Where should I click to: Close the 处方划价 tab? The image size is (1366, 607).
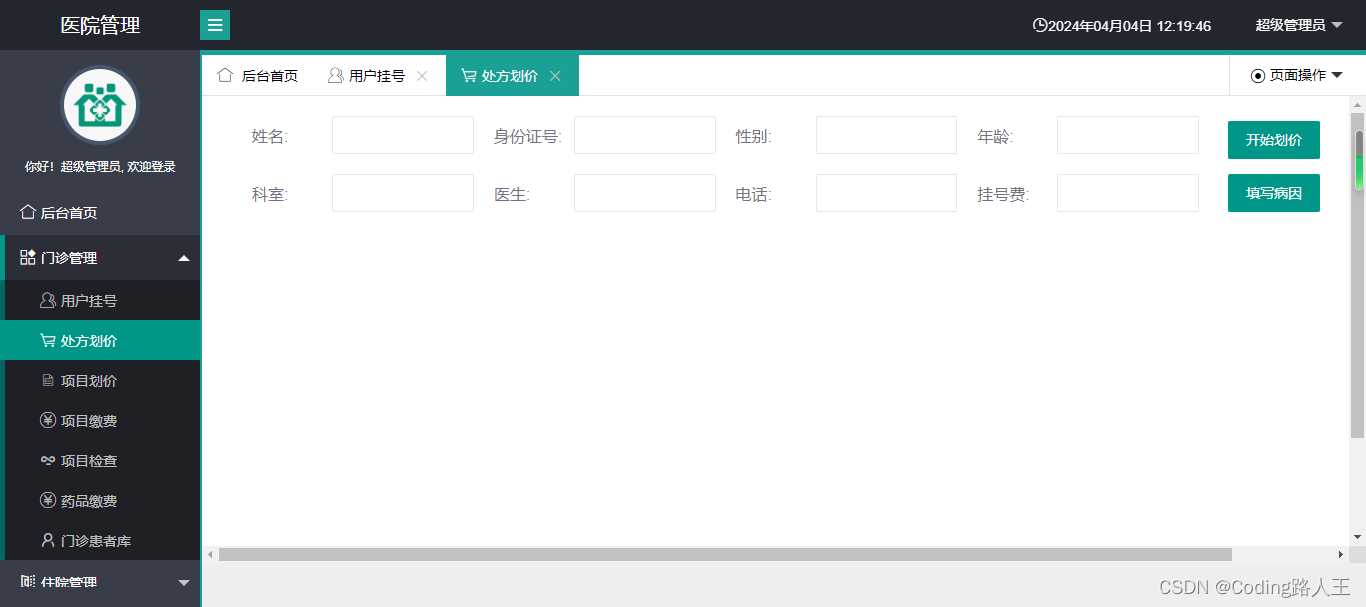click(x=555, y=75)
